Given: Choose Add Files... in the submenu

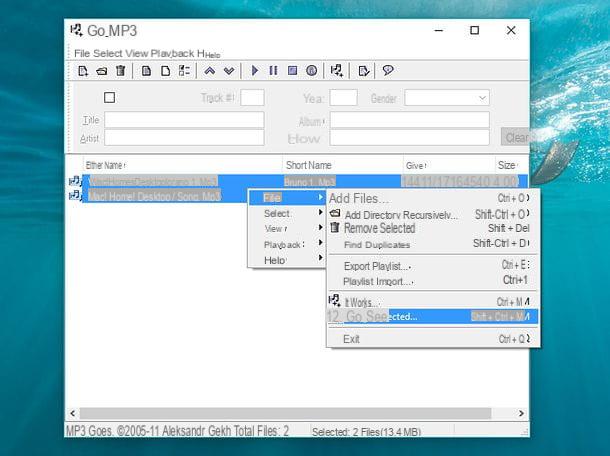Looking at the screenshot, I should (x=433, y=198).
